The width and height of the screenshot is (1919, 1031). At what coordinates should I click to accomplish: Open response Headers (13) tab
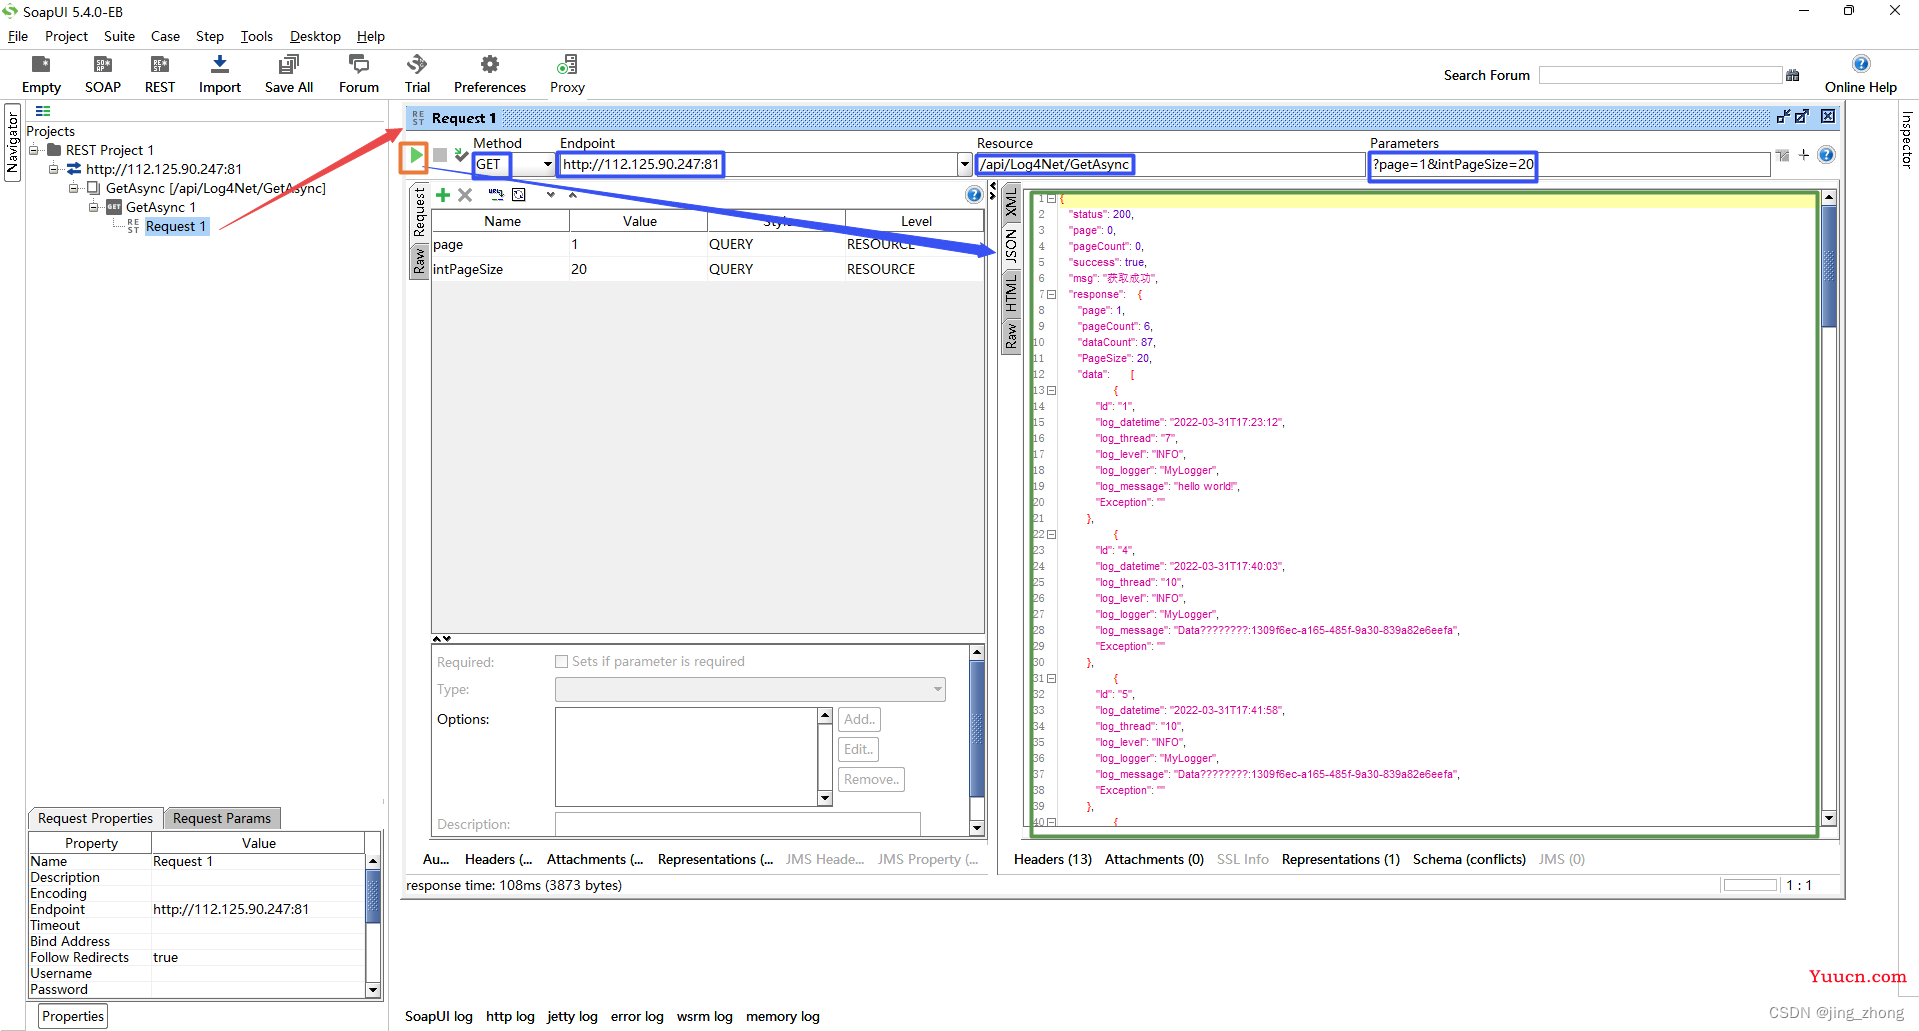point(1052,859)
